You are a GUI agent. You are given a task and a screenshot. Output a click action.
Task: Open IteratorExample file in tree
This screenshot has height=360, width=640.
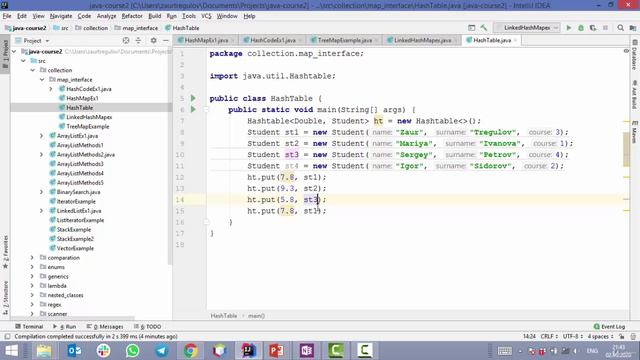tap(76, 202)
